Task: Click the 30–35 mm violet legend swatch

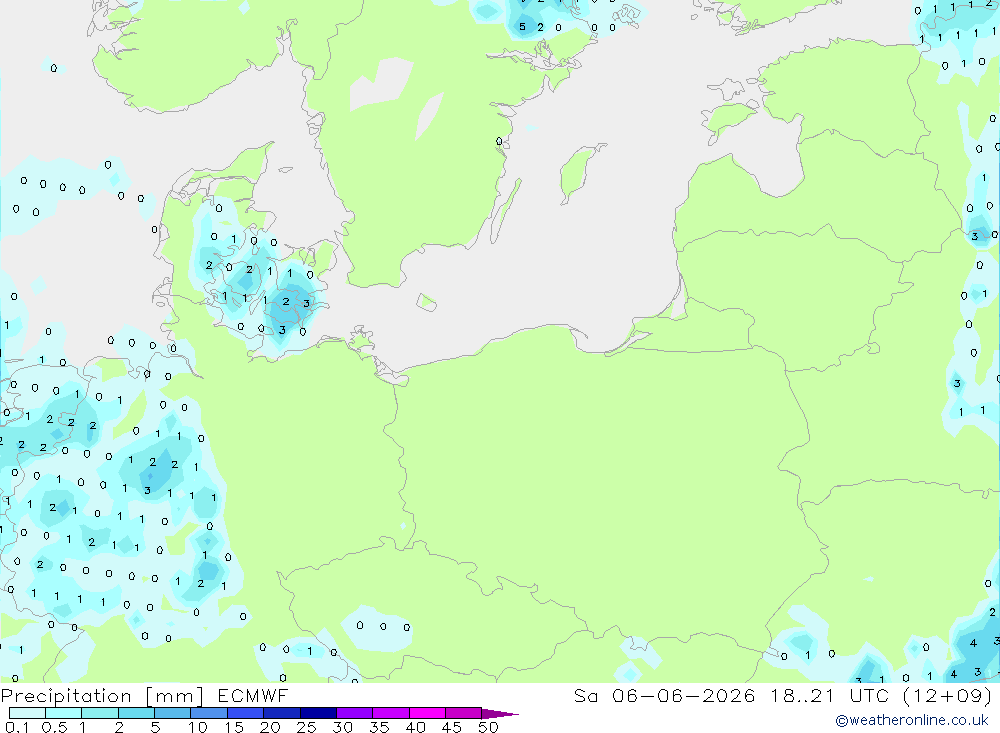Action: (355, 713)
